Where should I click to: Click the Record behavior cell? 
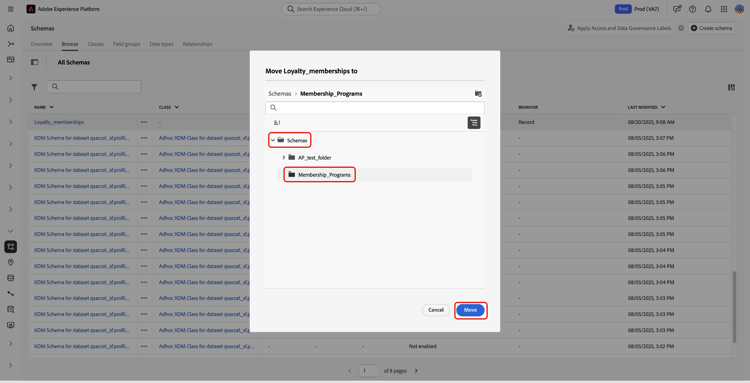526,122
